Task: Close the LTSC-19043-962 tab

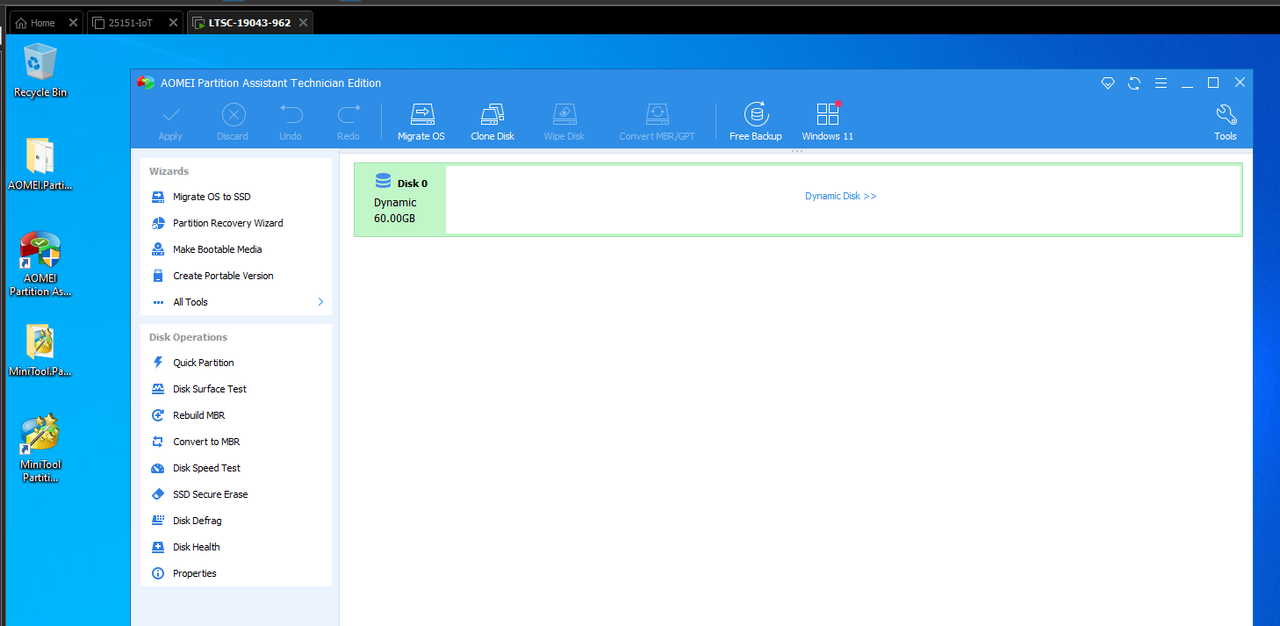Action: (x=303, y=22)
